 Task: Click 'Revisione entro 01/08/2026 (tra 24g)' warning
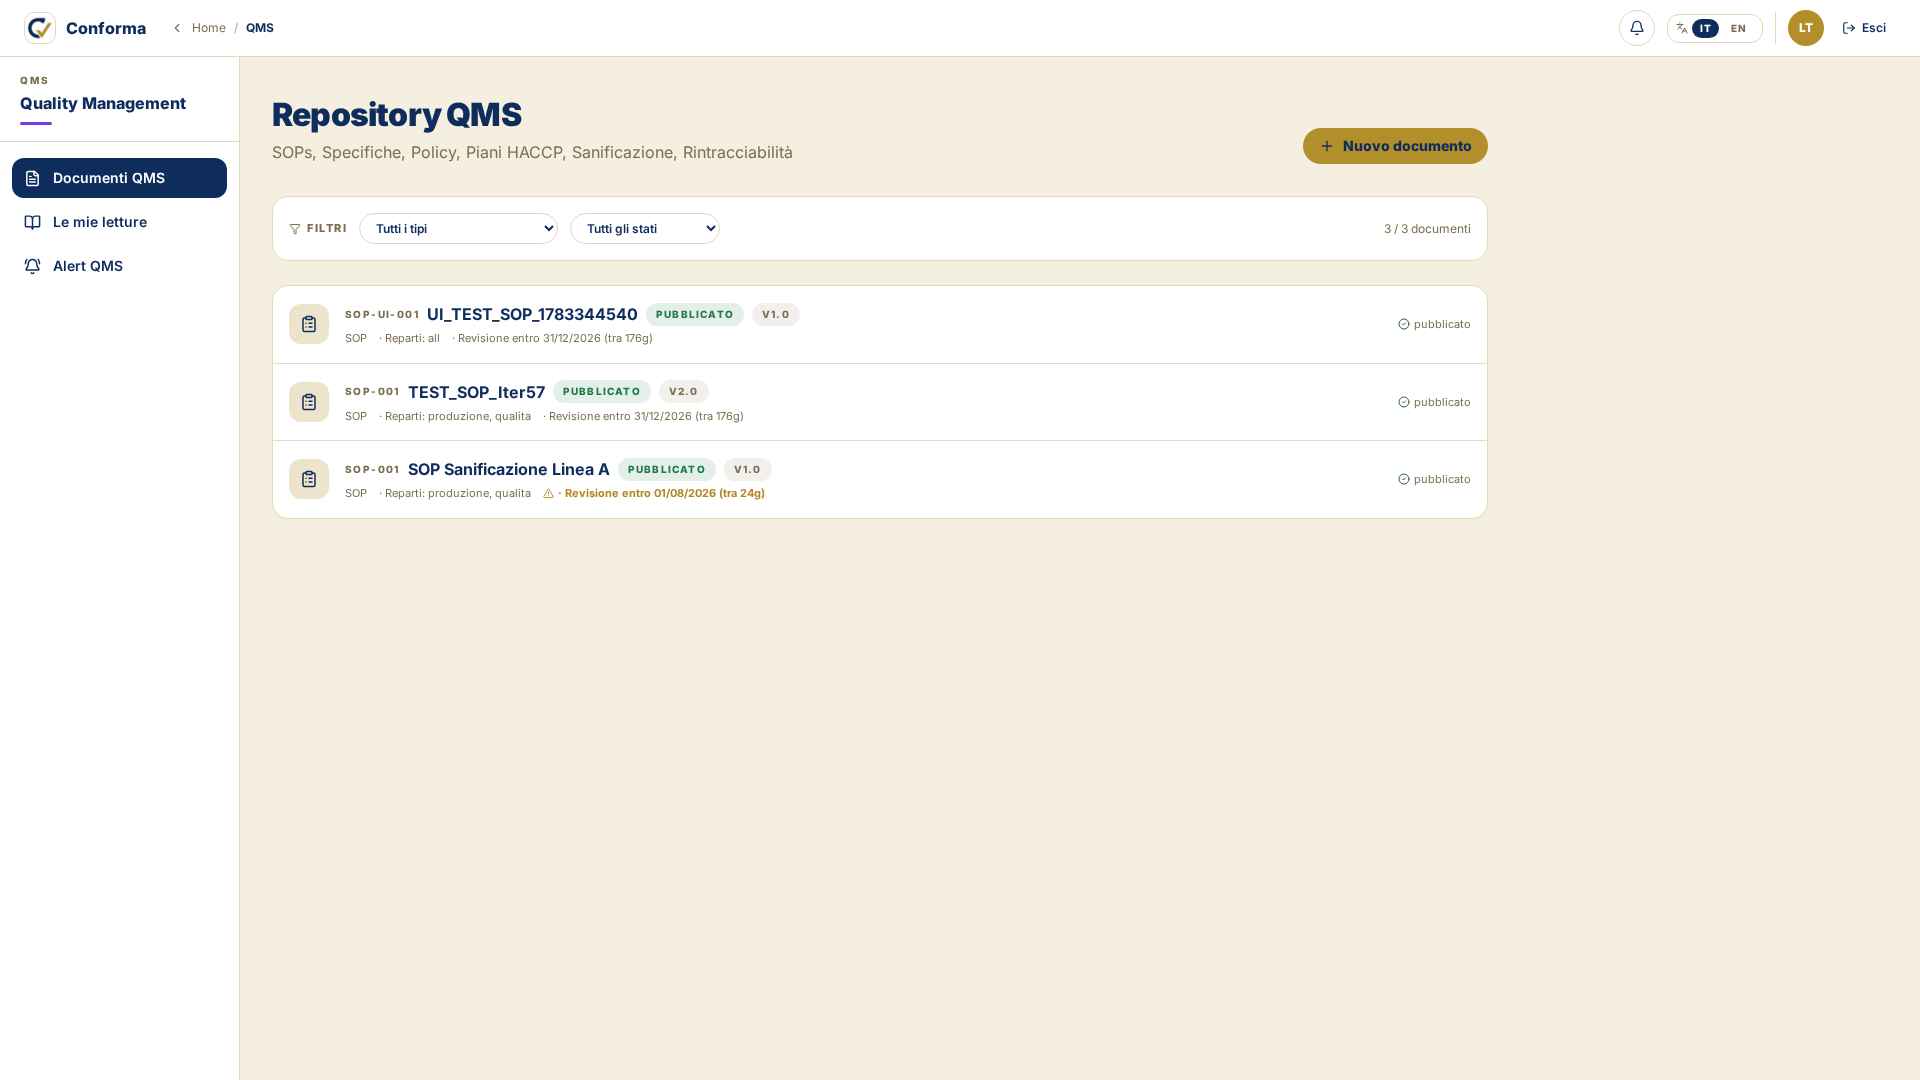(x=664, y=493)
